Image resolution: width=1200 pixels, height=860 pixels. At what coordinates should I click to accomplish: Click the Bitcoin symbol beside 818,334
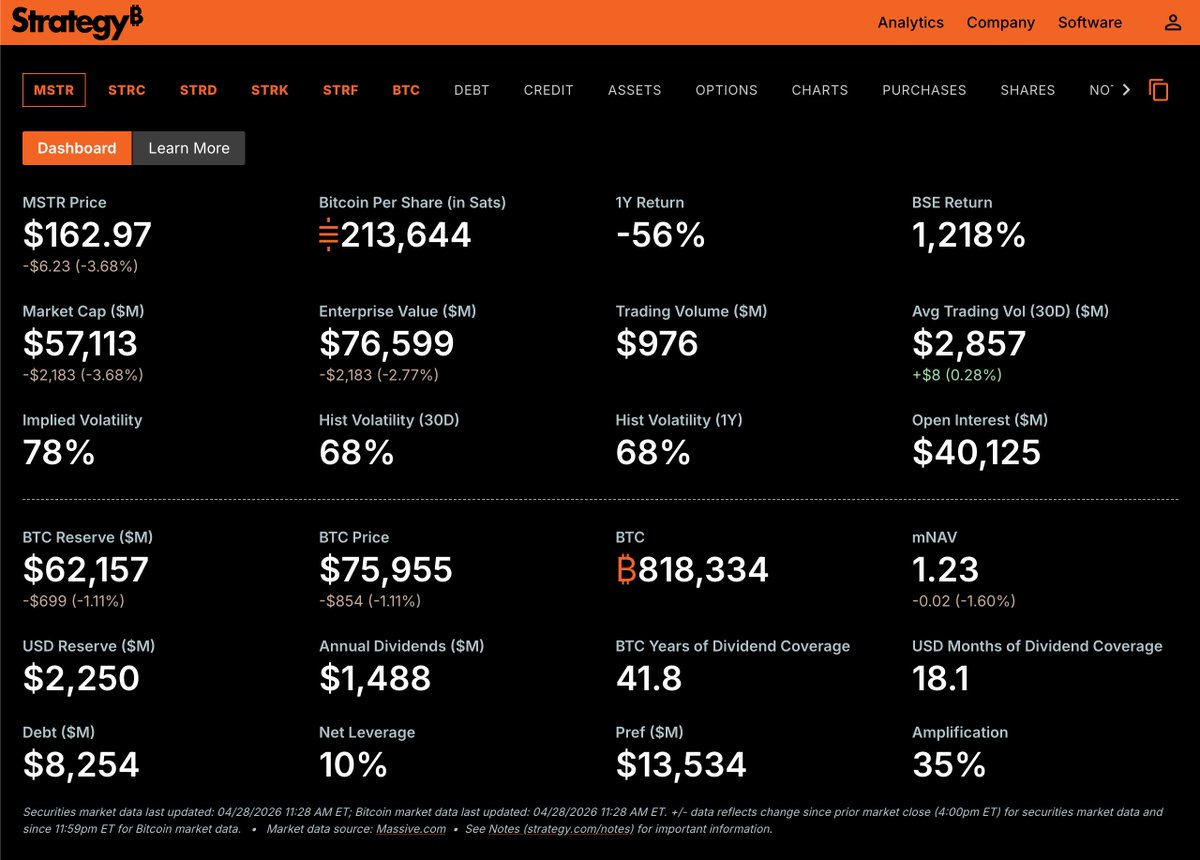coord(626,570)
